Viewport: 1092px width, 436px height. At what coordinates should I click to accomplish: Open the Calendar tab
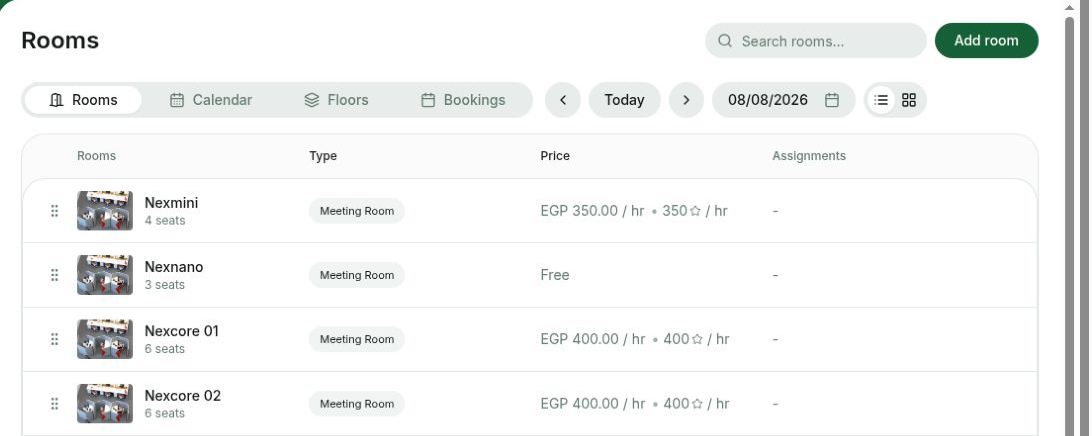(x=211, y=100)
